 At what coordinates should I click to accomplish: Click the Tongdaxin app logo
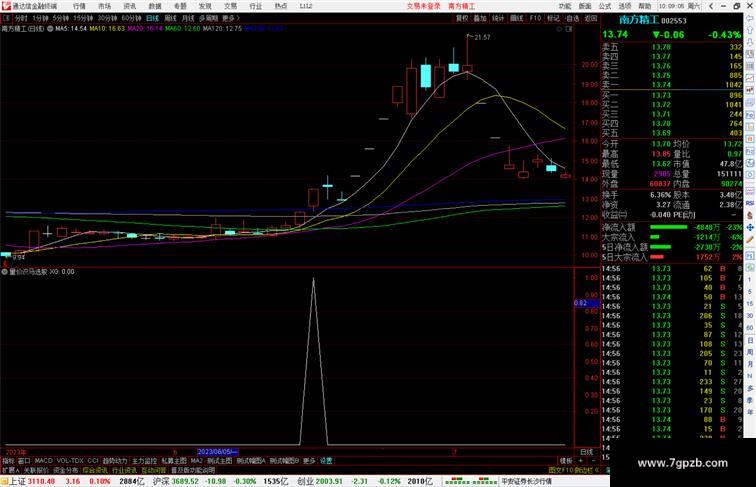click(x=6, y=6)
